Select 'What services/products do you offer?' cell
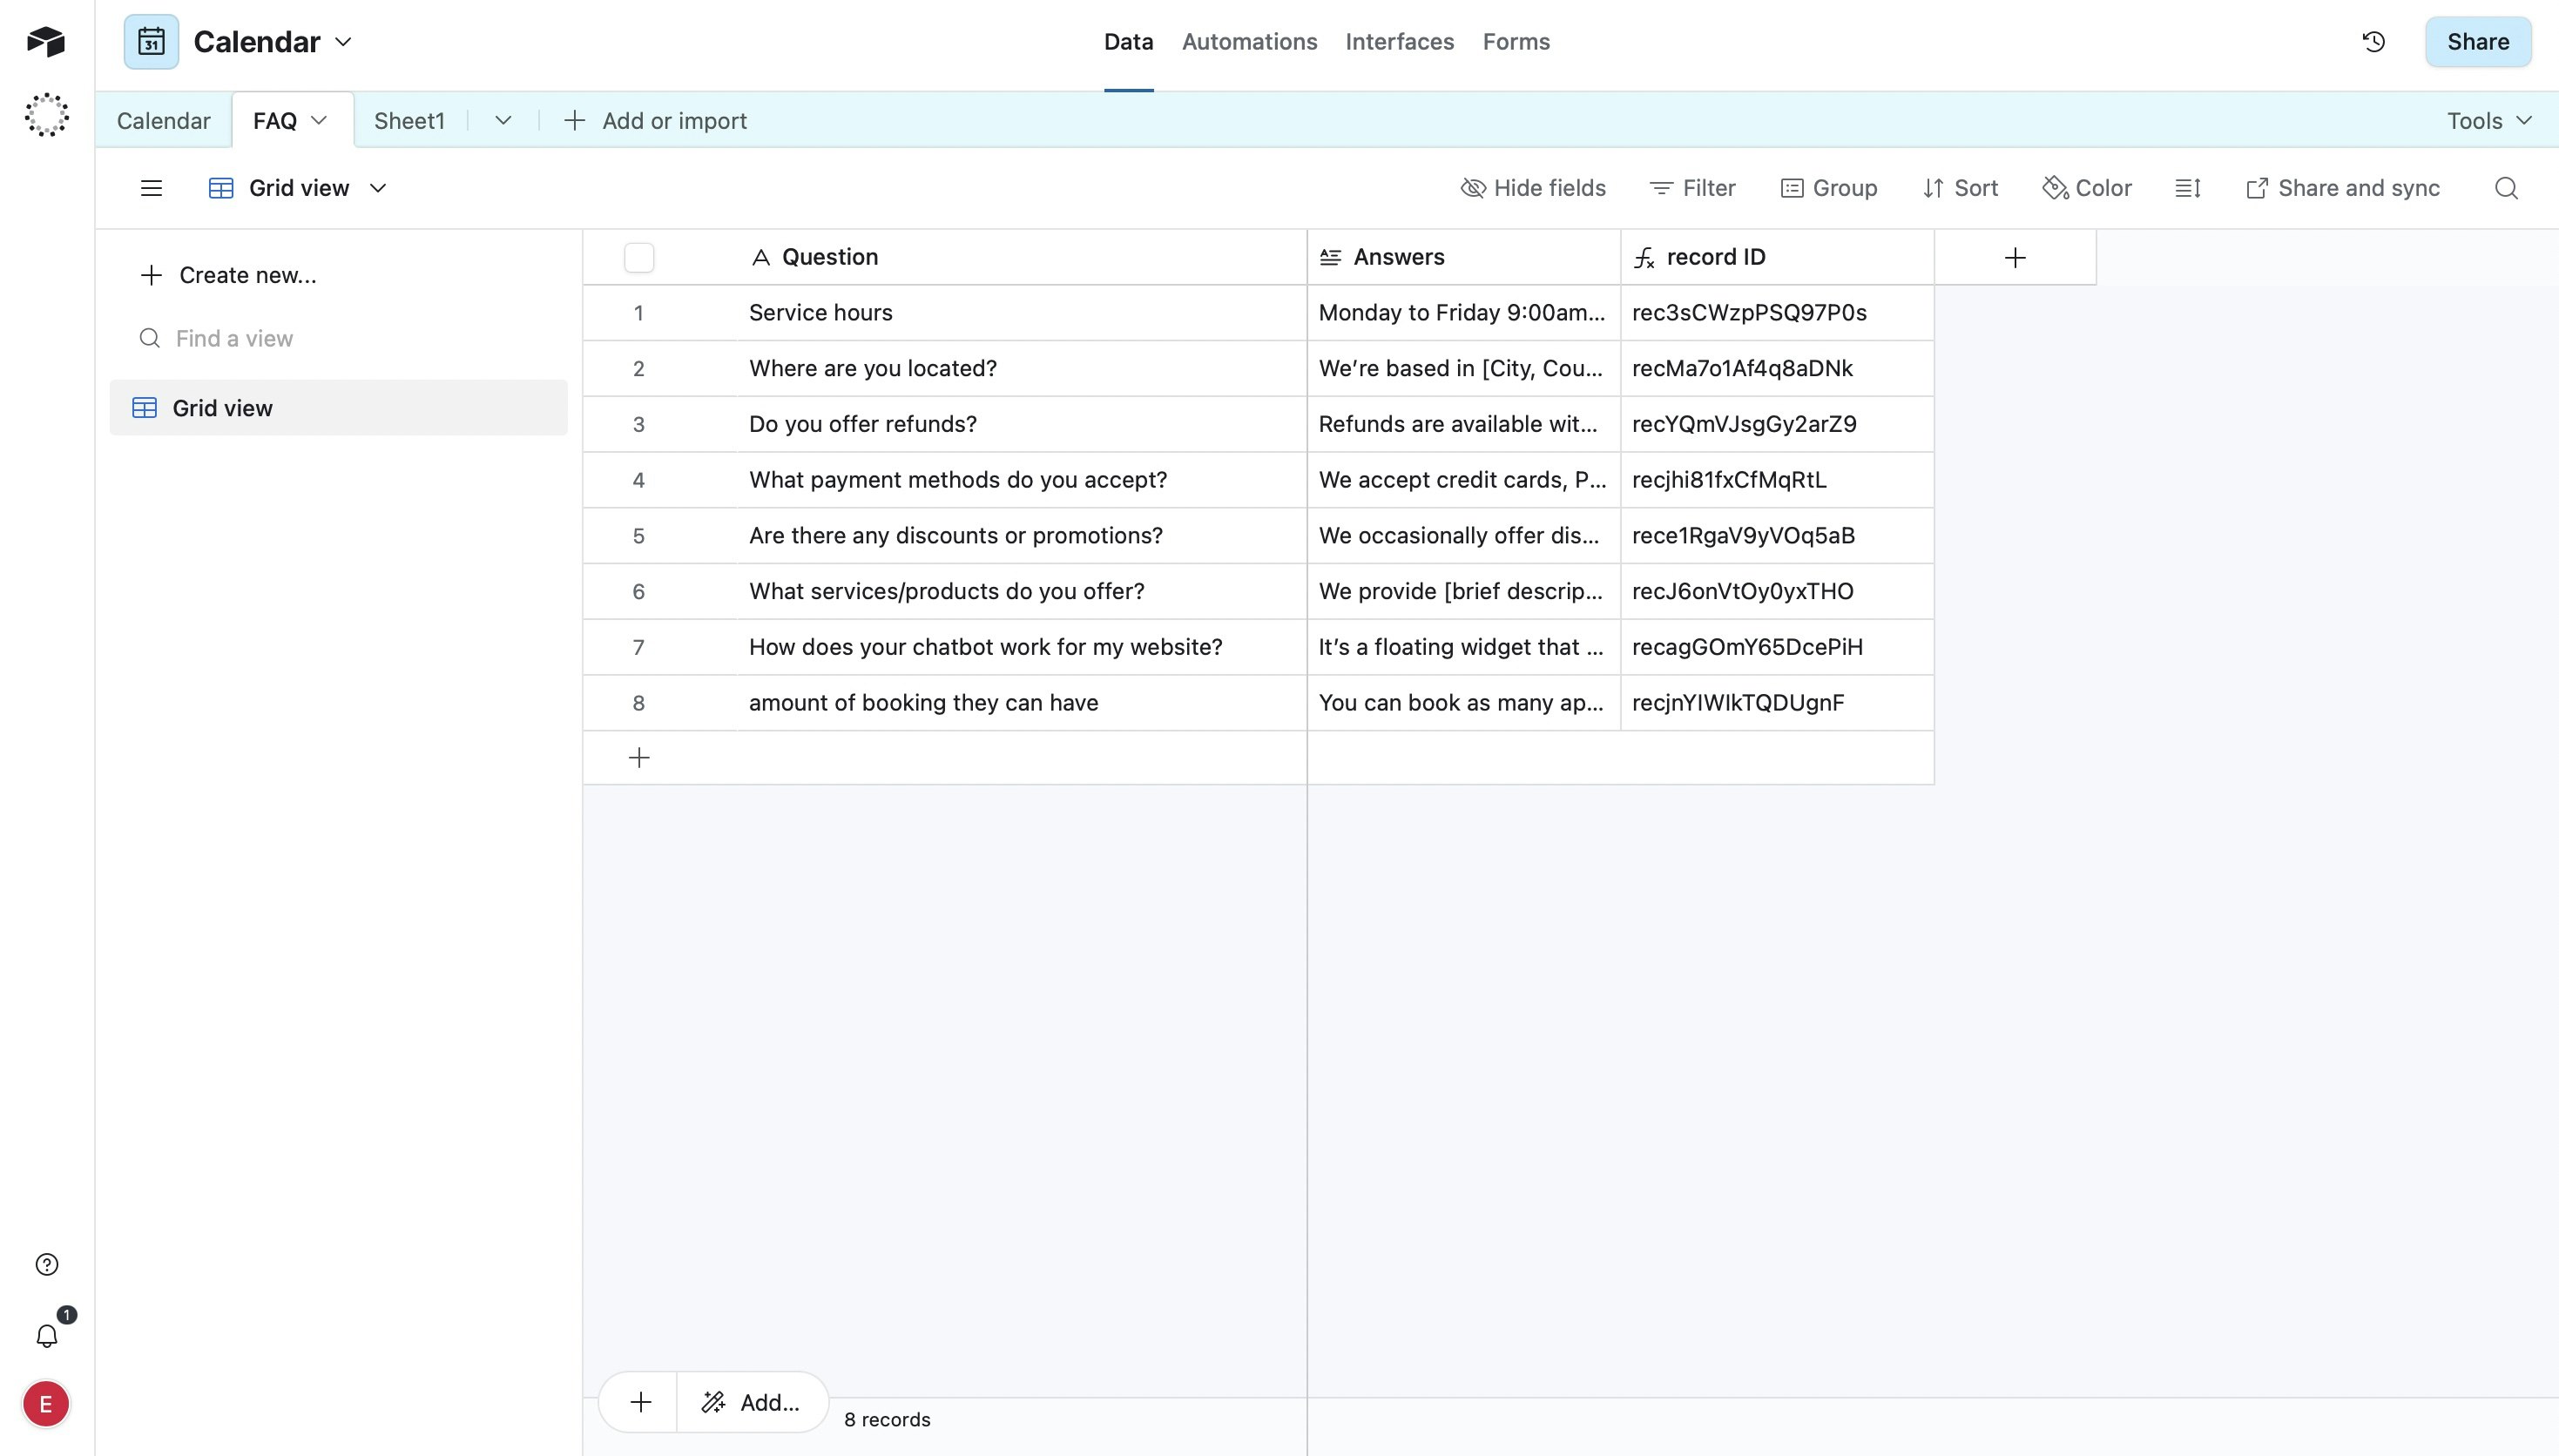This screenshot has height=1456, width=2559. point(1020,592)
